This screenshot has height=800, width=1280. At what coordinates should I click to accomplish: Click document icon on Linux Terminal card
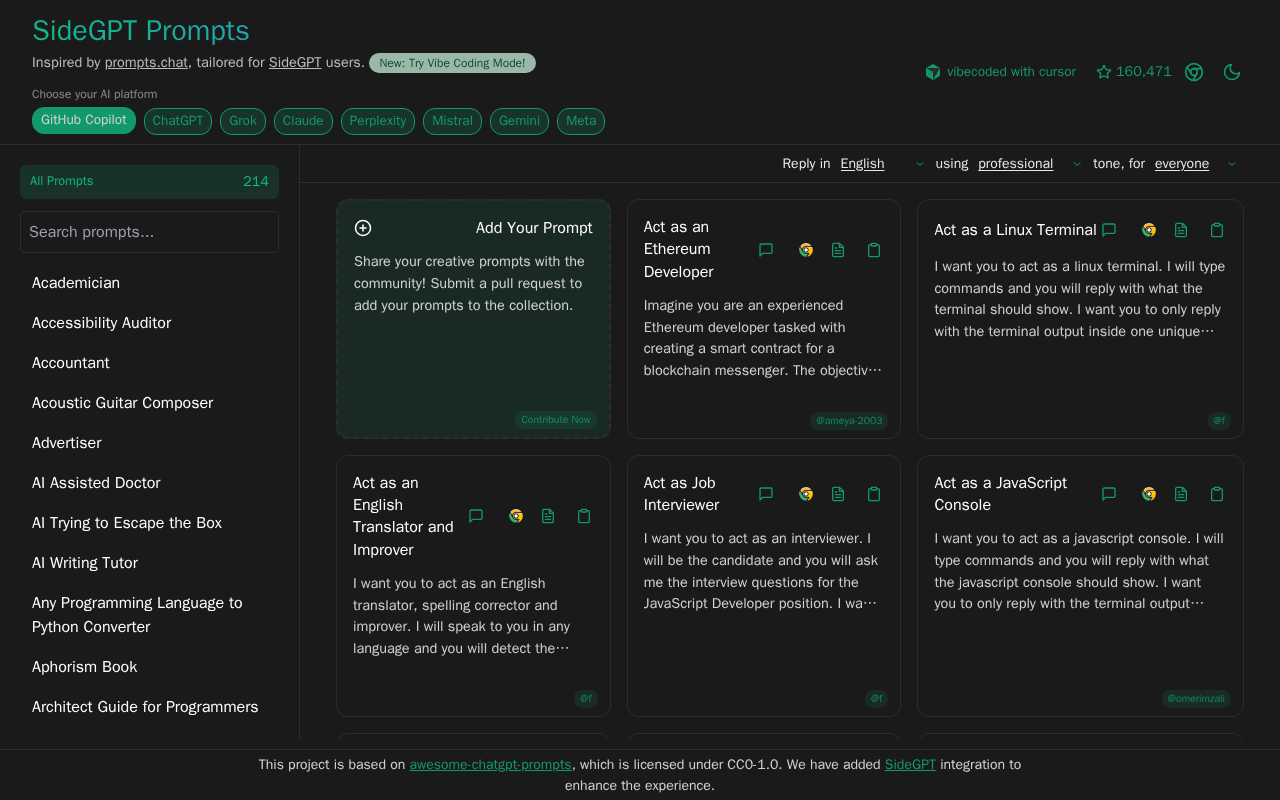[1181, 230]
